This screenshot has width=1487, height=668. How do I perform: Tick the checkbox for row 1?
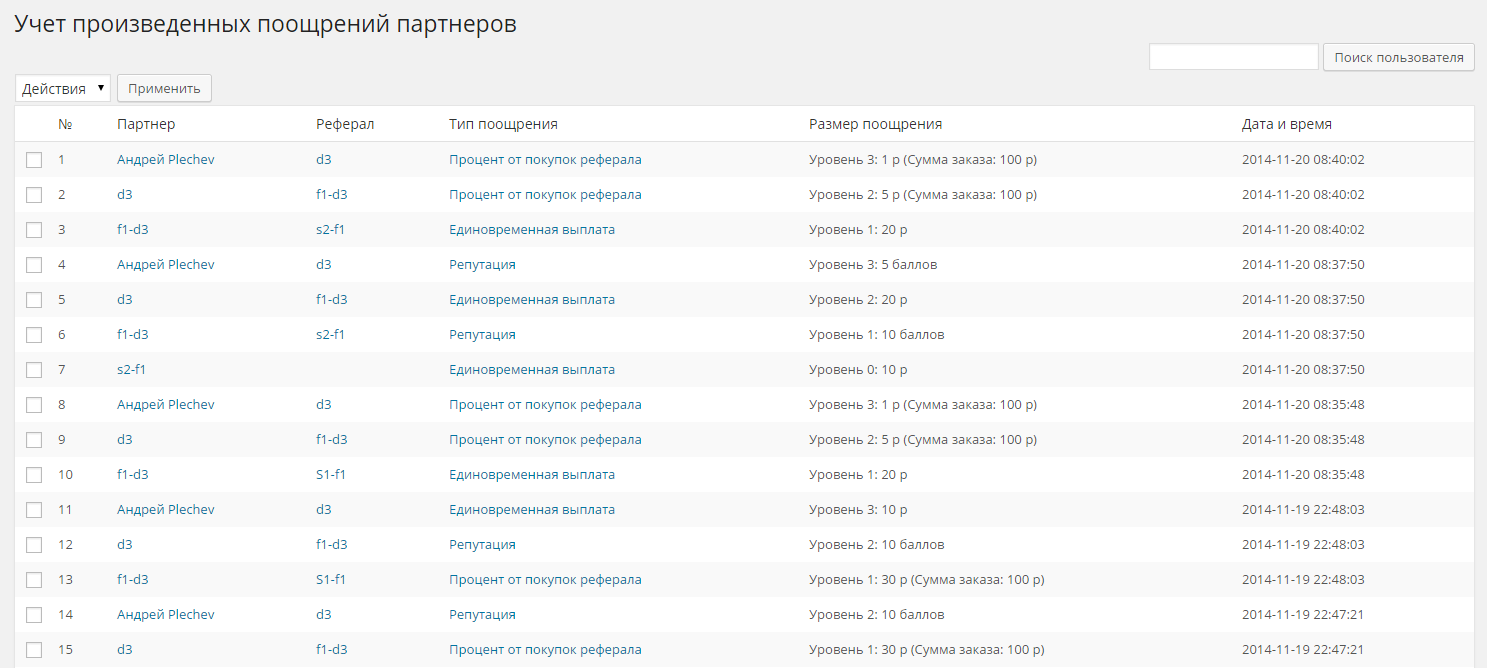(x=34, y=160)
